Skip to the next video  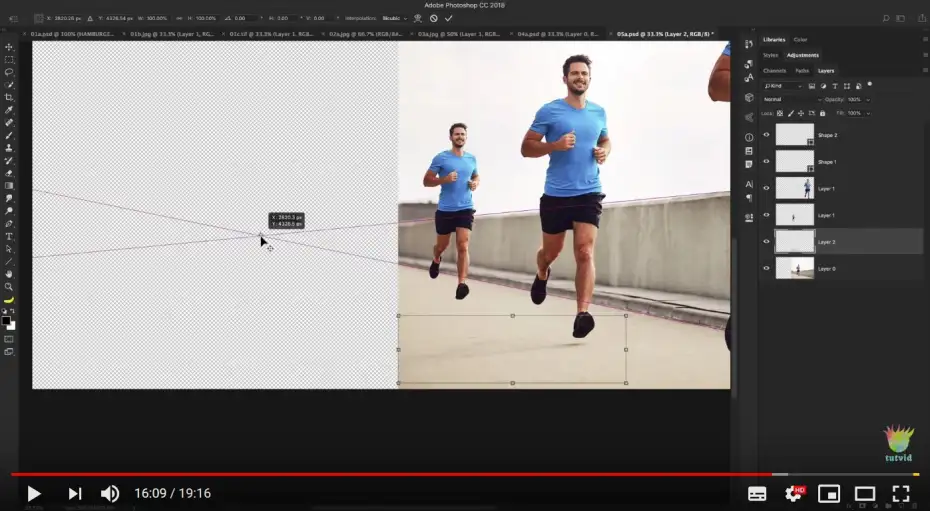[x=75, y=493]
